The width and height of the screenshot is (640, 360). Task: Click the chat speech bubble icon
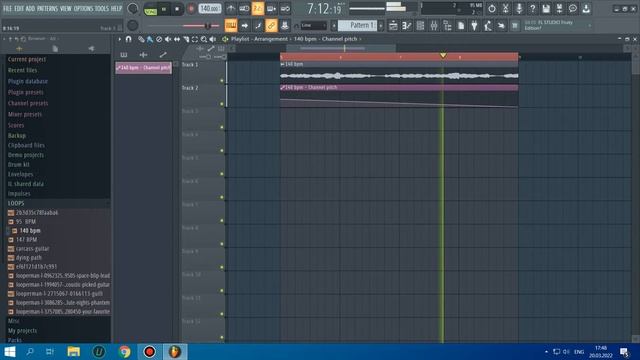click(x=573, y=8)
